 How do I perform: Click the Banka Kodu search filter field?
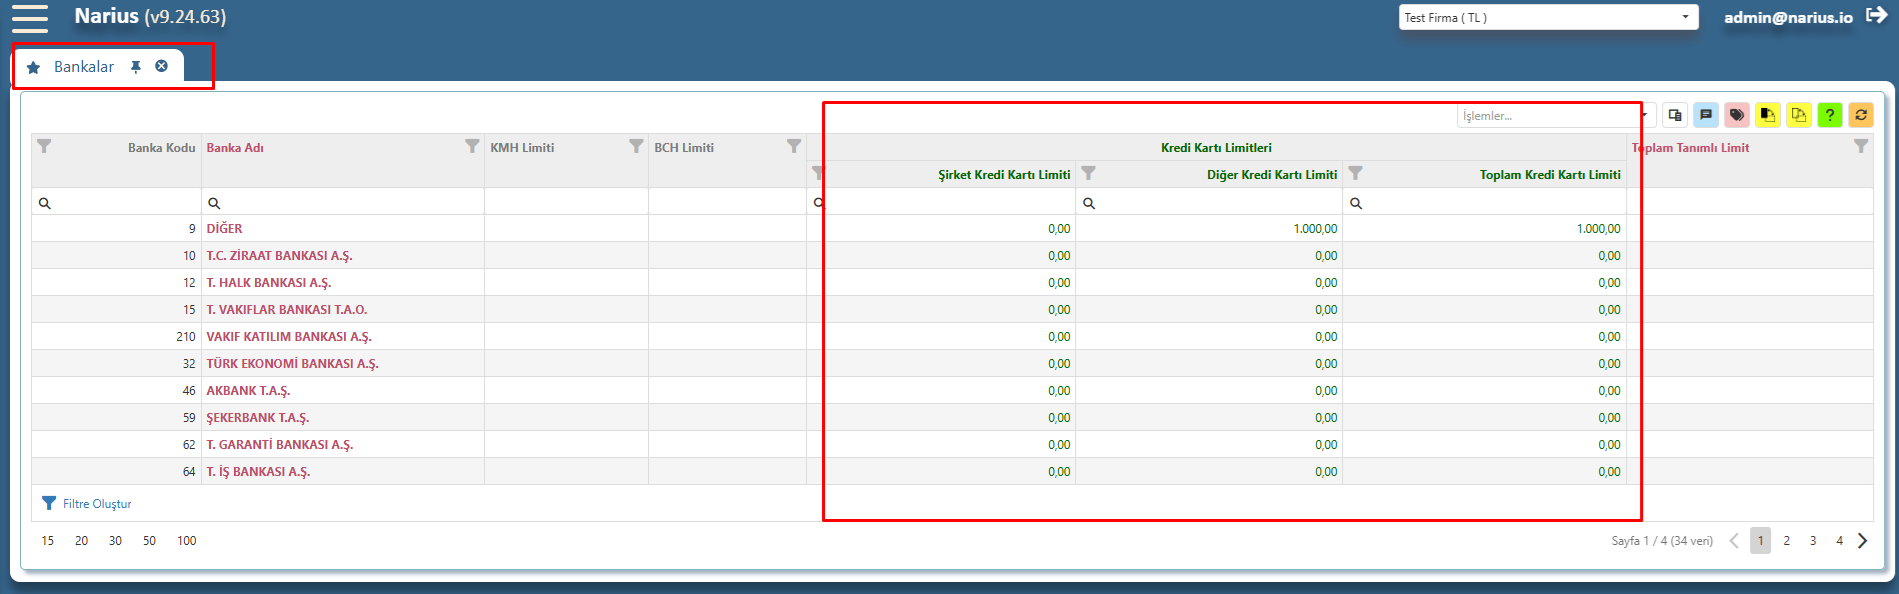click(116, 202)
